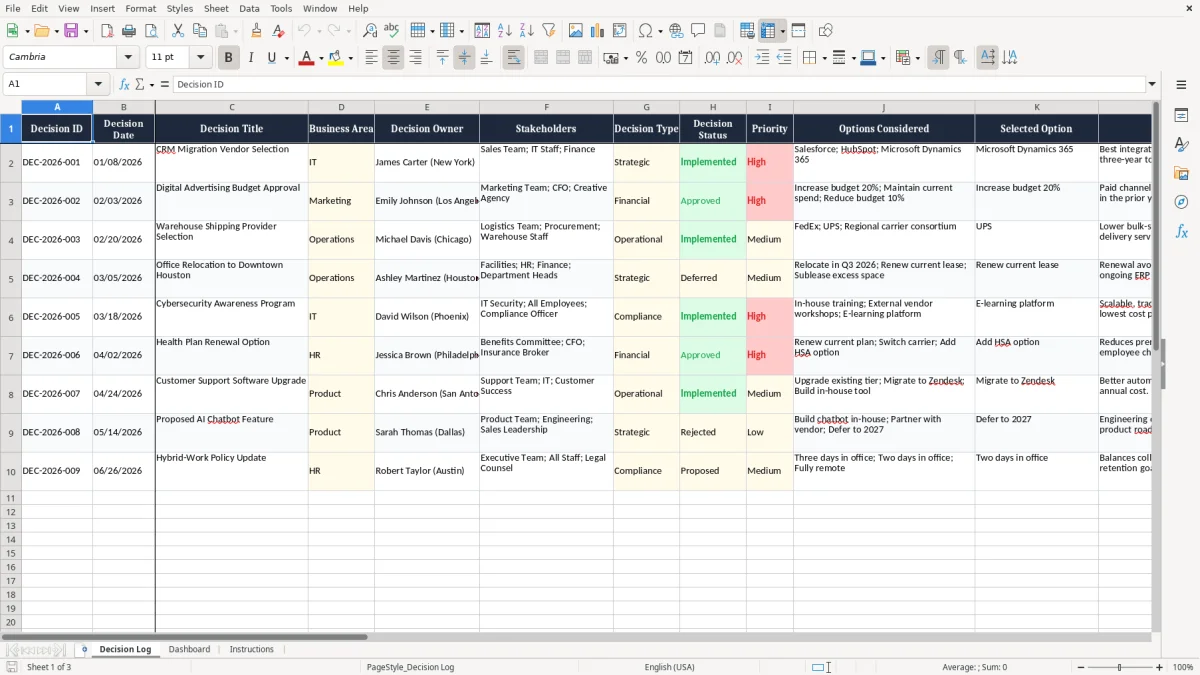The height and width of the screenshot is (675, 1200).
Task: Open sidebar Styles panel
Action: [1181, 144]
